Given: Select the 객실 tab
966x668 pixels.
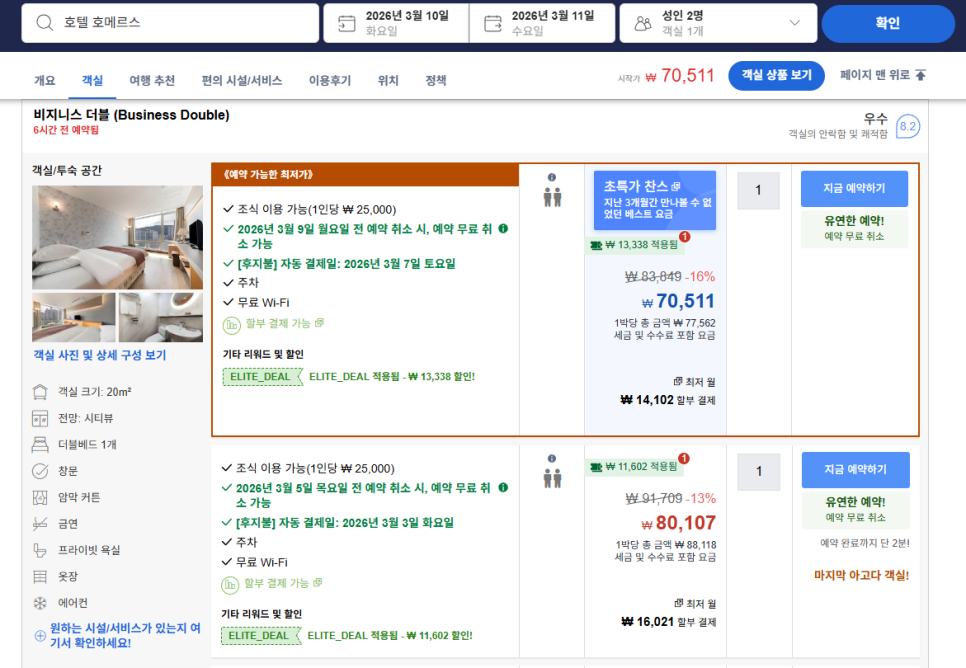Looking at the screenshot, I should (92, 80).
